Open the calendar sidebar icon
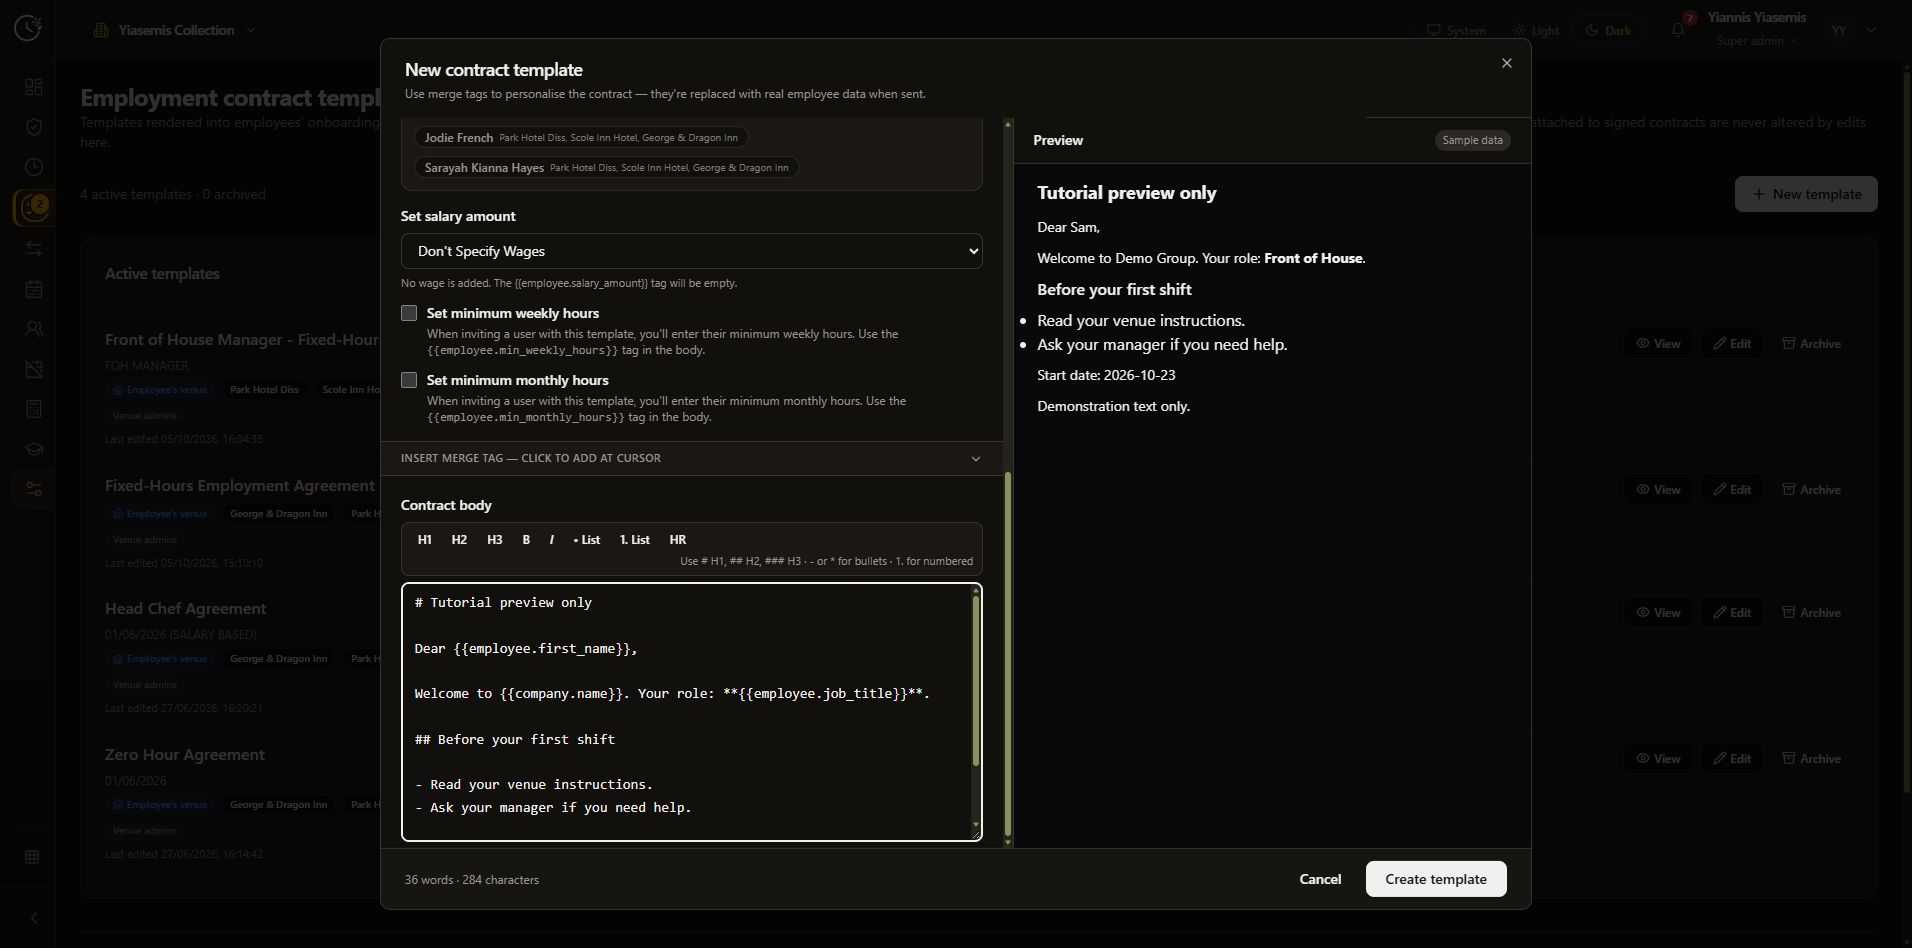 [x=34, y=289]
